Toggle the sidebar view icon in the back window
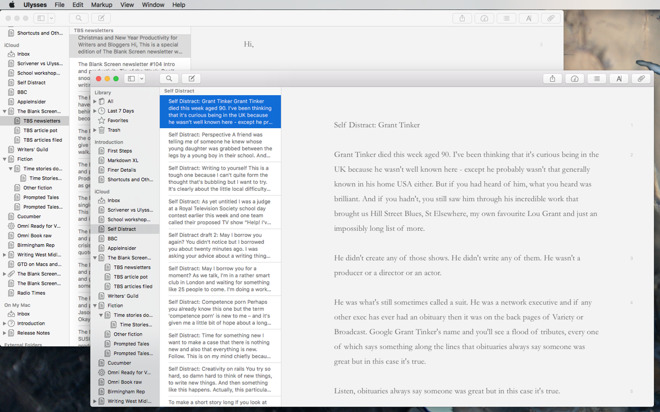Image resolution: width=660 pixels, height=412 pixels. click(41, 19)
